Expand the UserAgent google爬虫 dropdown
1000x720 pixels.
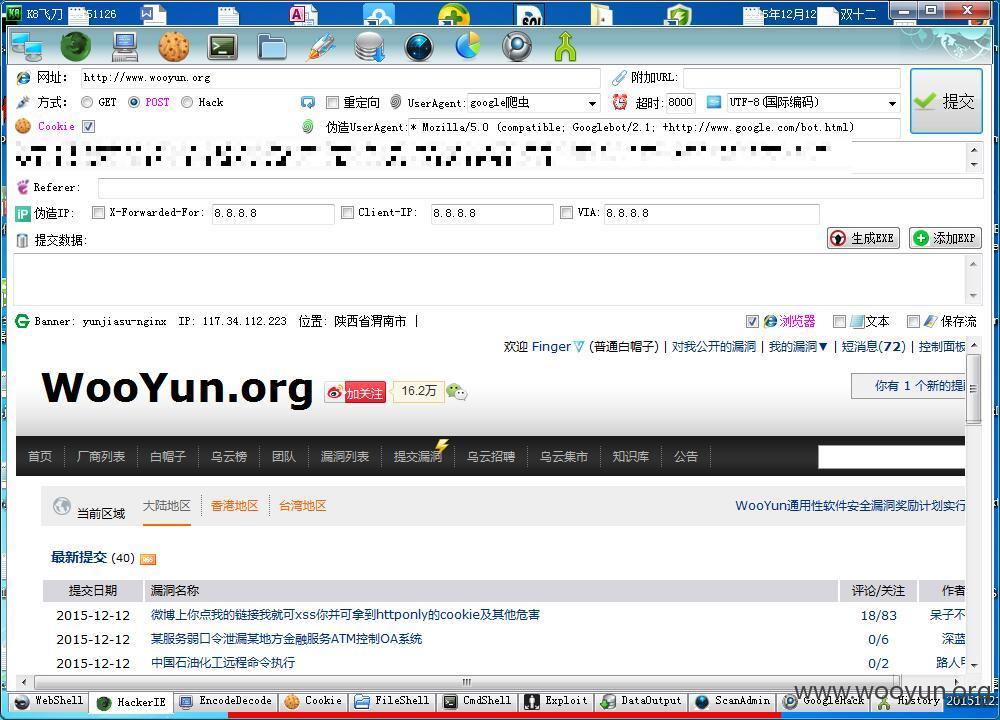pos(592,103)
